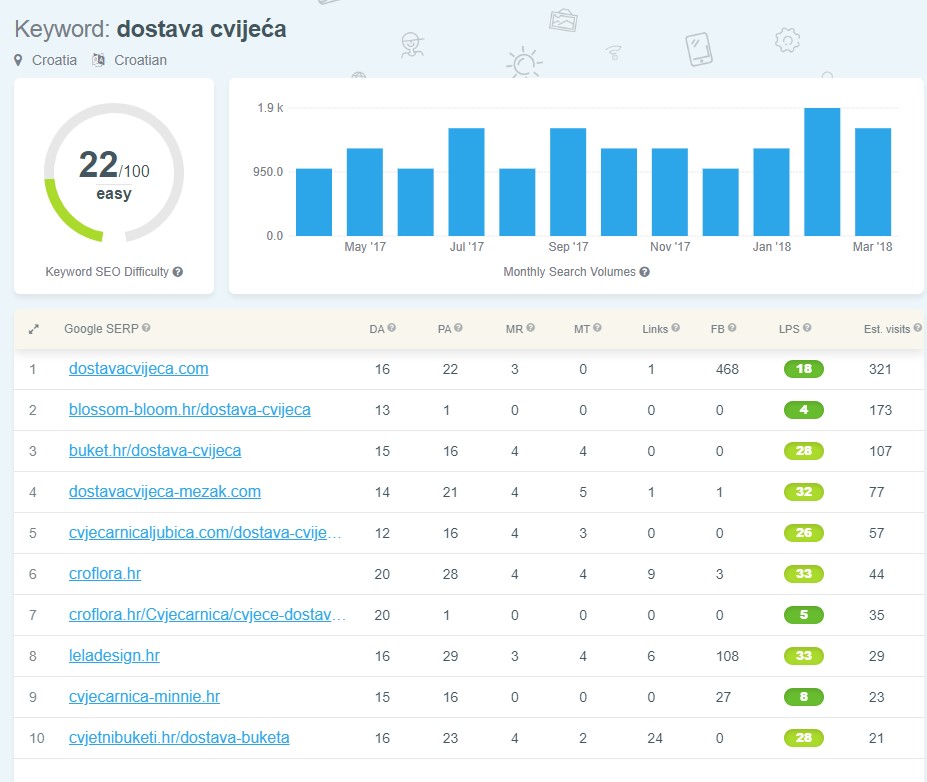The height and width of the screenshot is (782, 927).
Task: Sort by LPS column header
Action: click(789, 329)
